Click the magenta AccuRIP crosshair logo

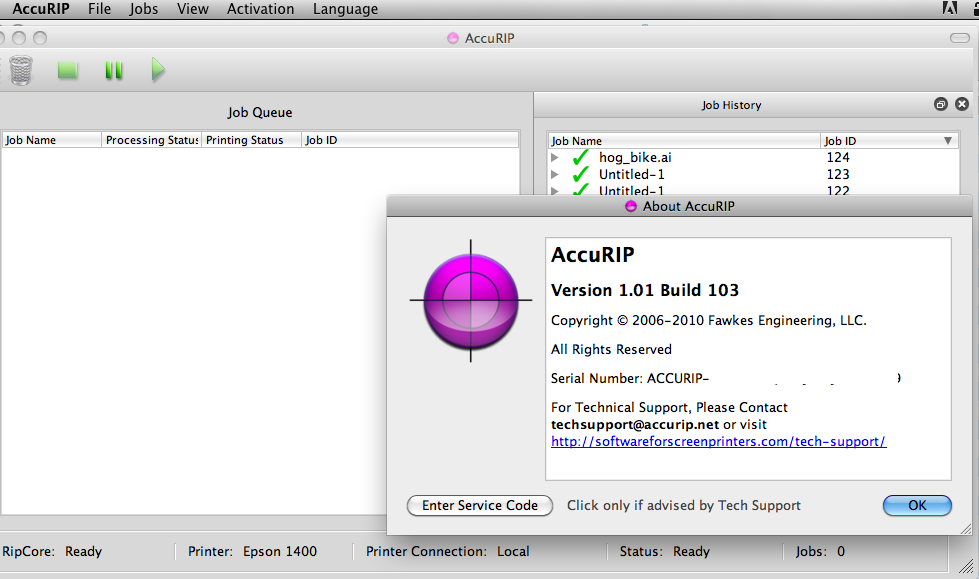[471, 300]
